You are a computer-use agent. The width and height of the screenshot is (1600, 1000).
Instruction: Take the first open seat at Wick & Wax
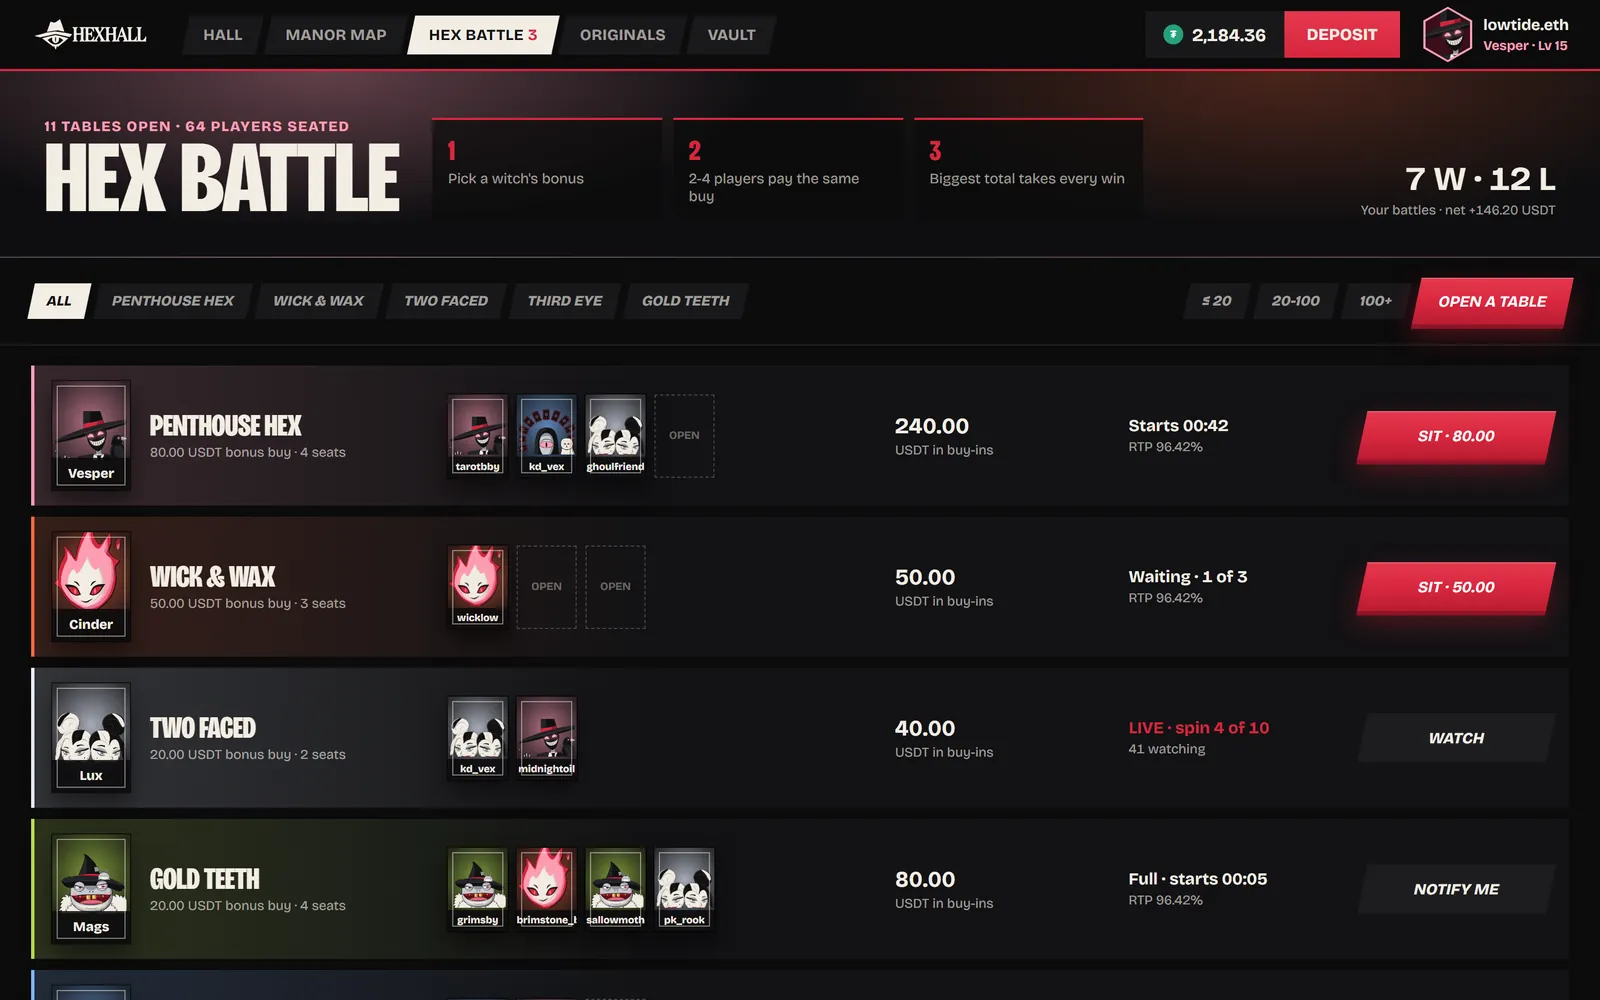[547, 586]
